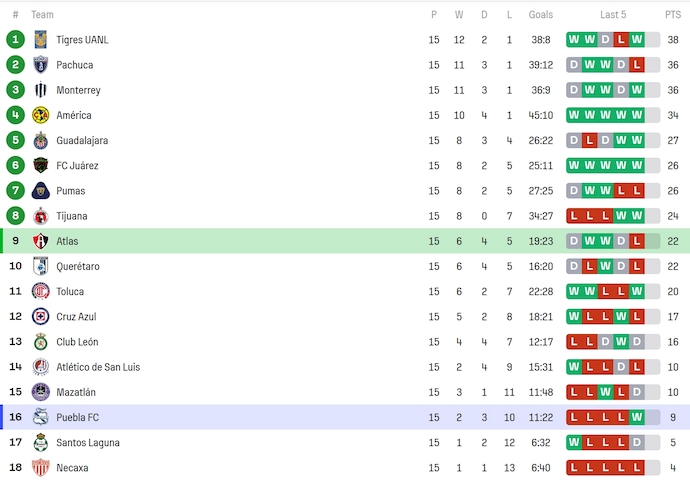Image resolution: width=690 pixels, height=483 pixels.
Task: Select the Santos Laguna team badge
Action: tap(41, 443)
